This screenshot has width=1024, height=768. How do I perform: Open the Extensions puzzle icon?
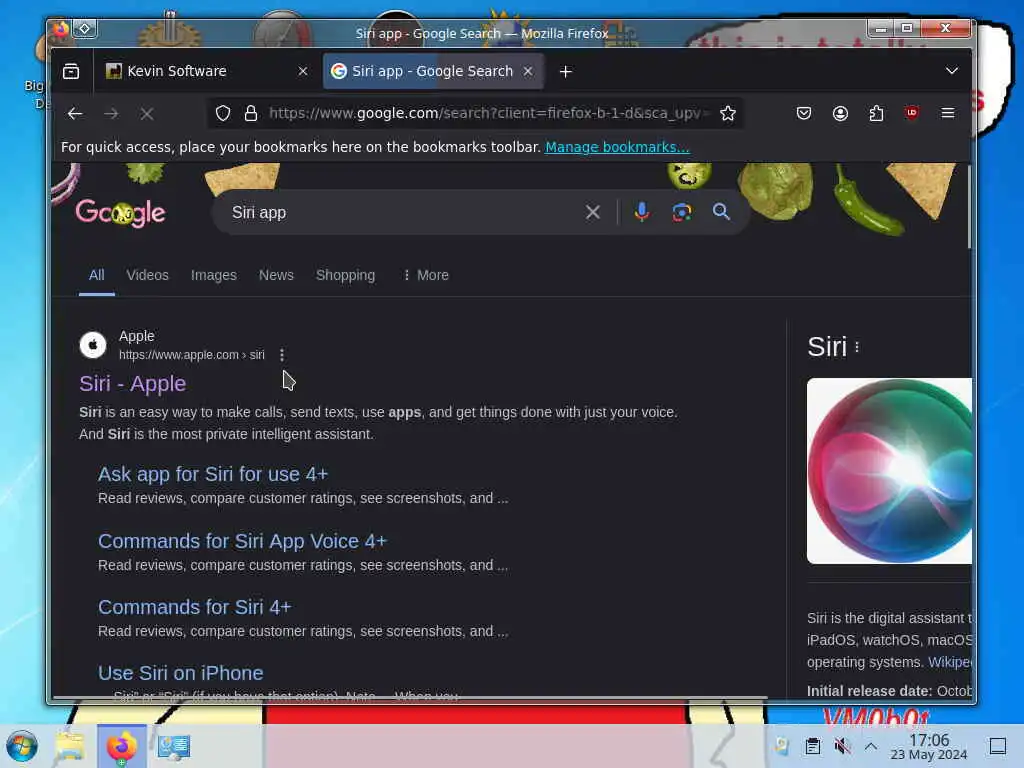[x=876, y=114]
